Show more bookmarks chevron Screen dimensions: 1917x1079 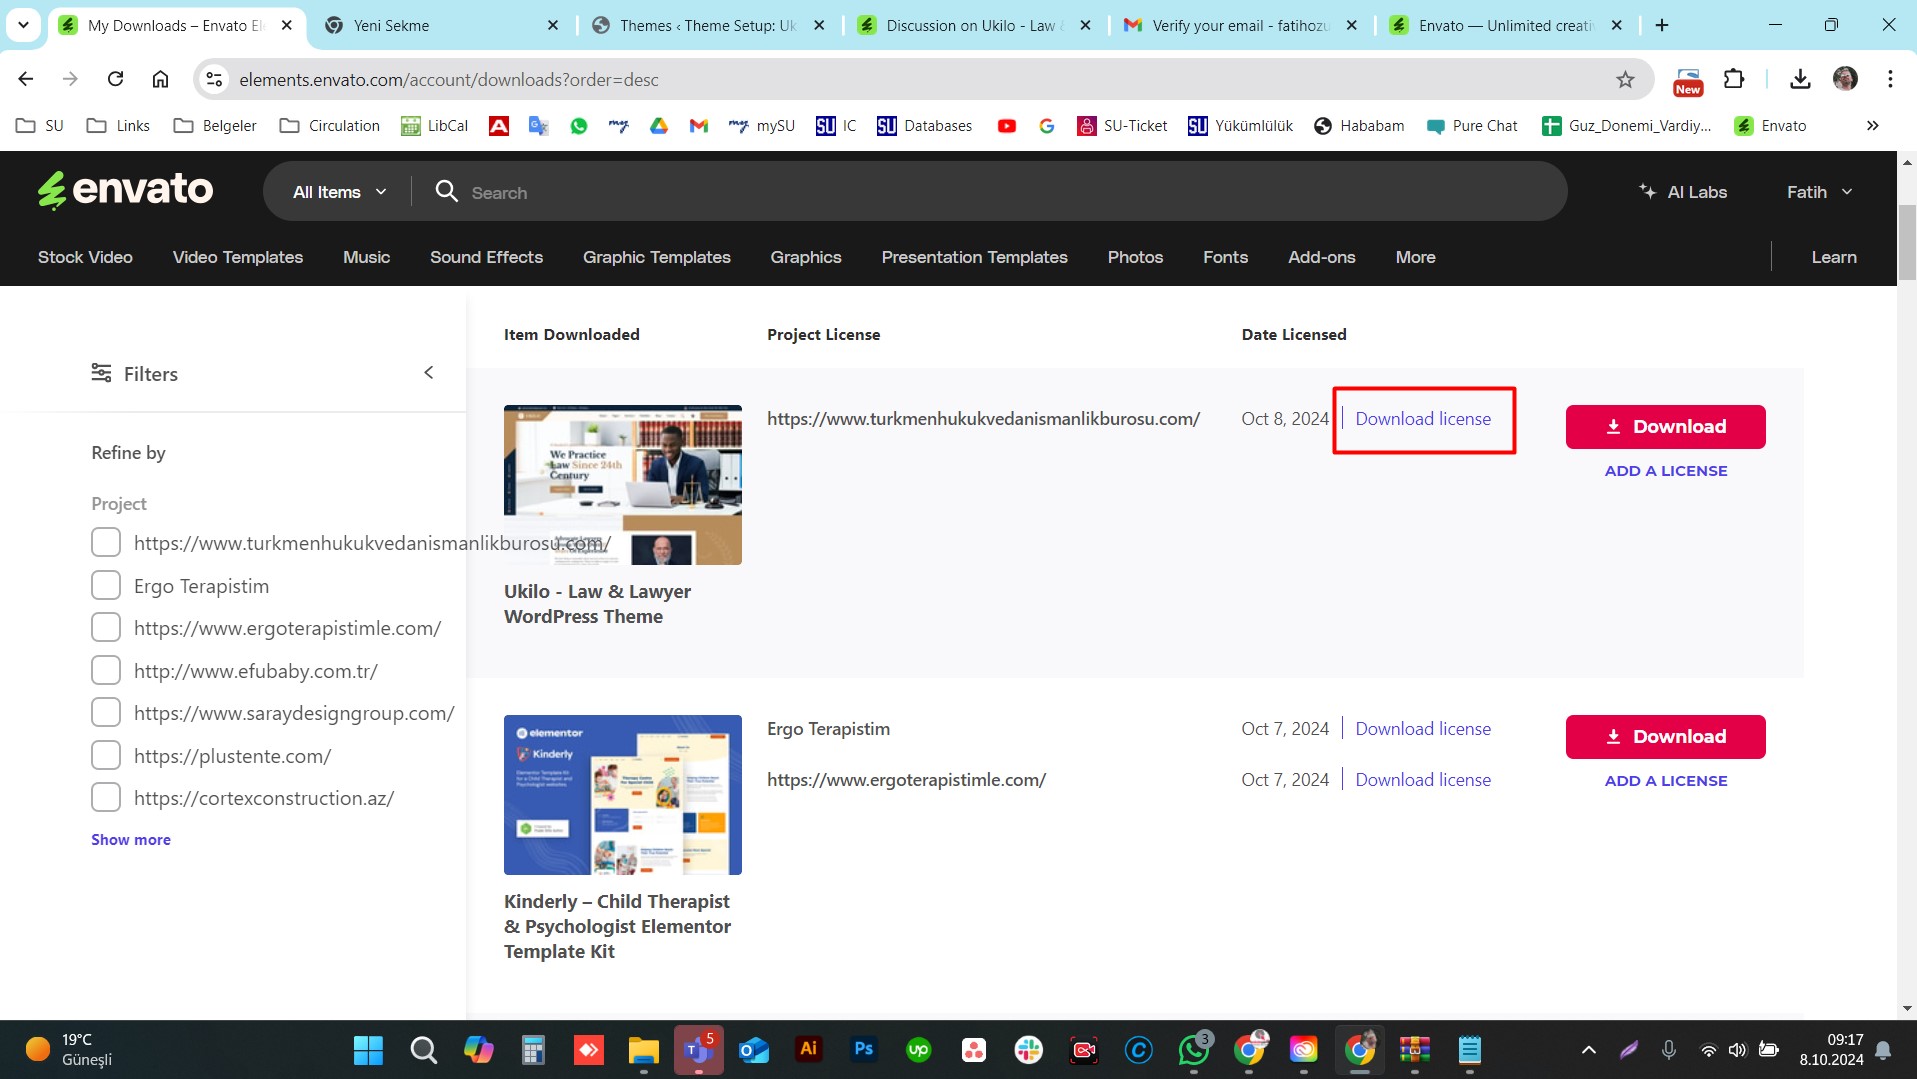tap(1872, 126)
